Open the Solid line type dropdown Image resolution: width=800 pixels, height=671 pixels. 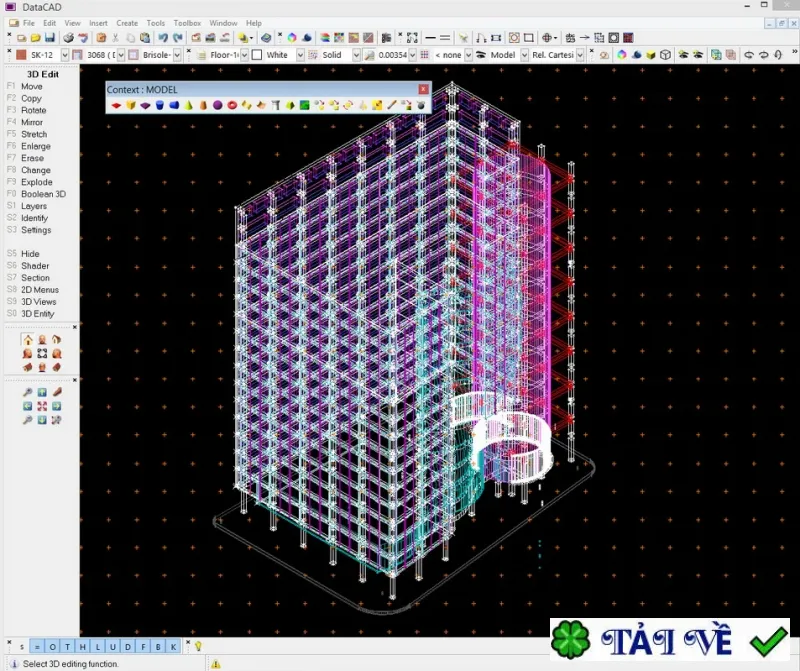pyautogui.click(x=357, y=55)
